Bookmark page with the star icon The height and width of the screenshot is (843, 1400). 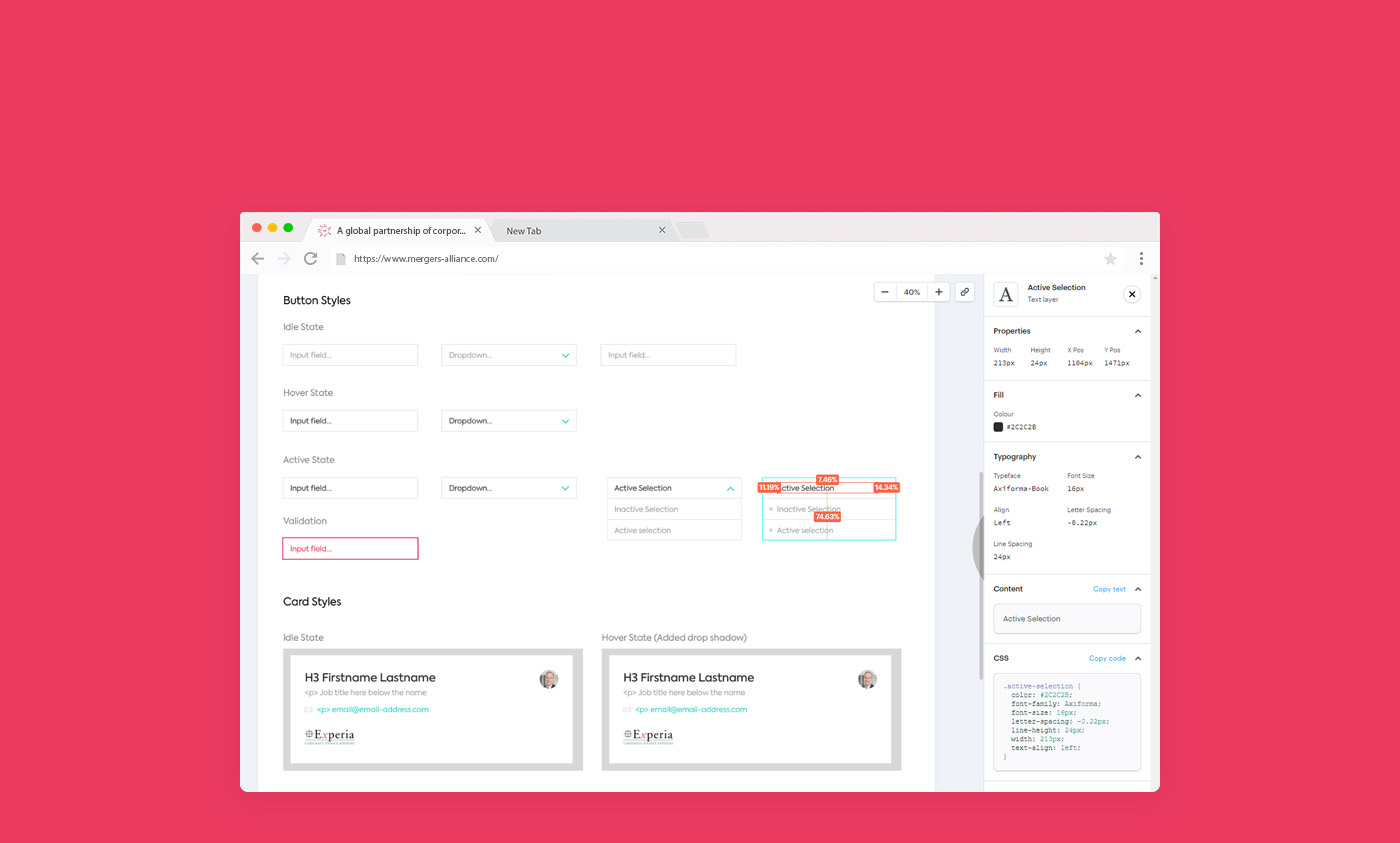coord(1110,259)
